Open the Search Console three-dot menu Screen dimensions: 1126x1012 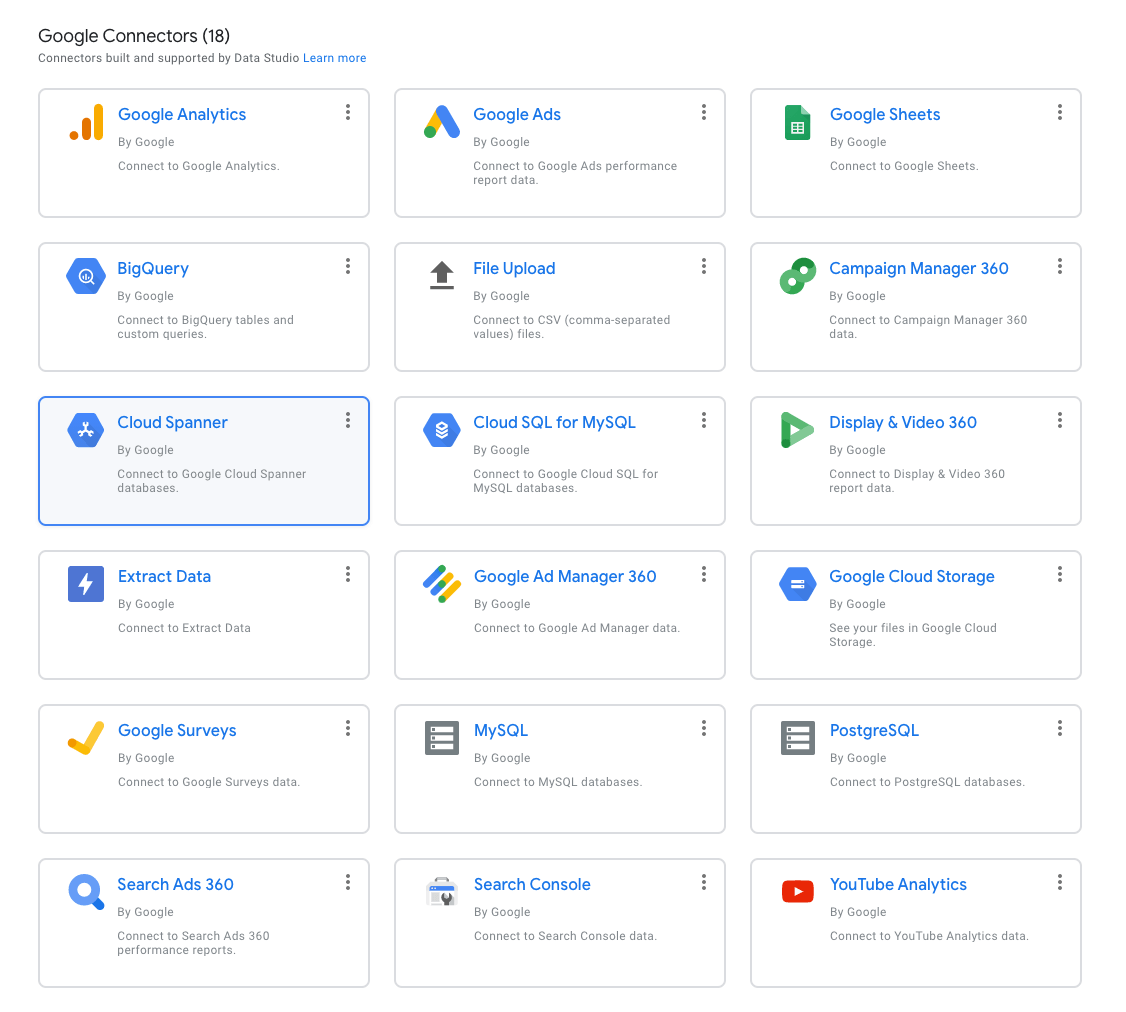coord(704,882)
